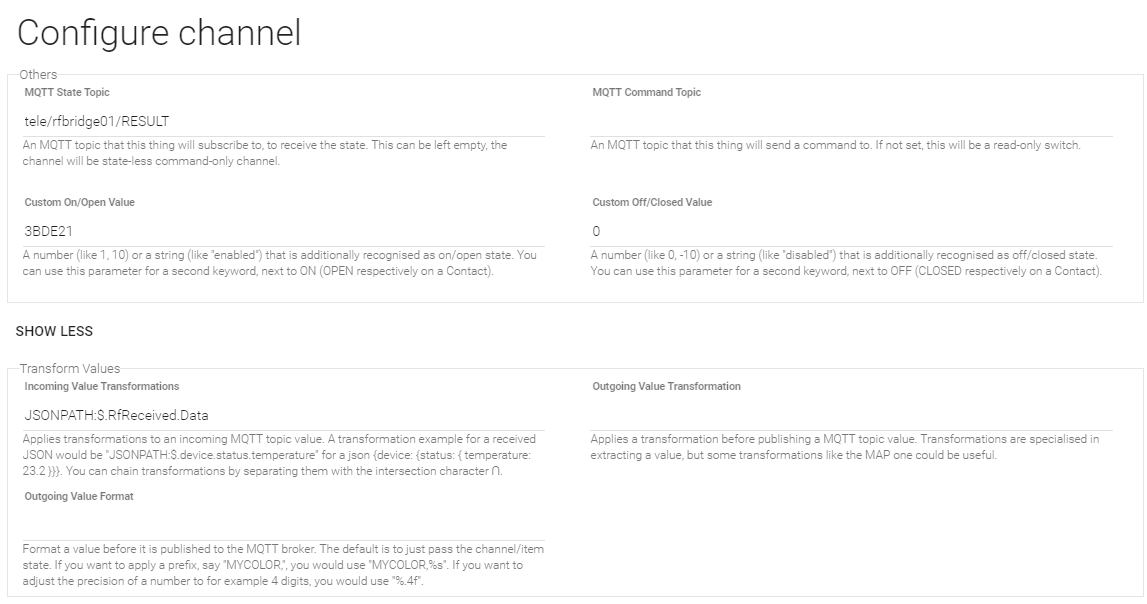1147x604 pixels.
Task: Click the MQTT State Topic input field
Action: point(283,121)
